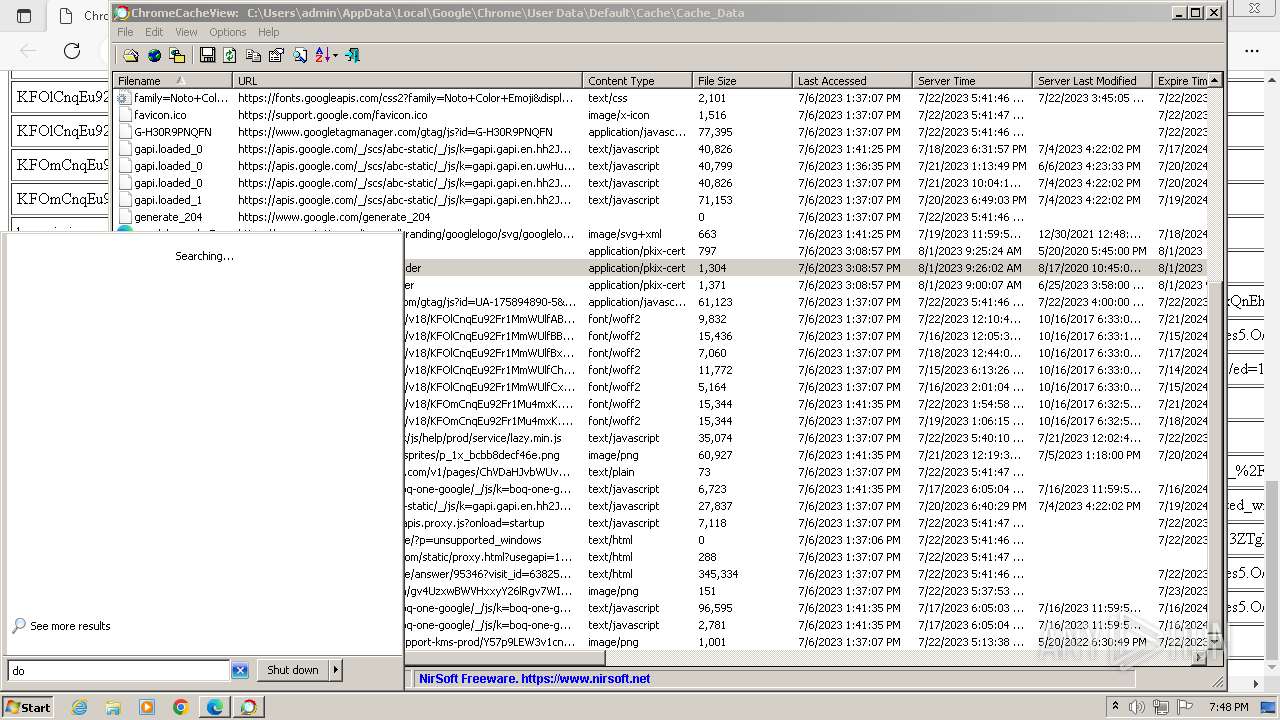This screenshot has height=720, width=1280.
Task: Click the file icon of family=Noto+Col row
Action: tap(124, 98)
